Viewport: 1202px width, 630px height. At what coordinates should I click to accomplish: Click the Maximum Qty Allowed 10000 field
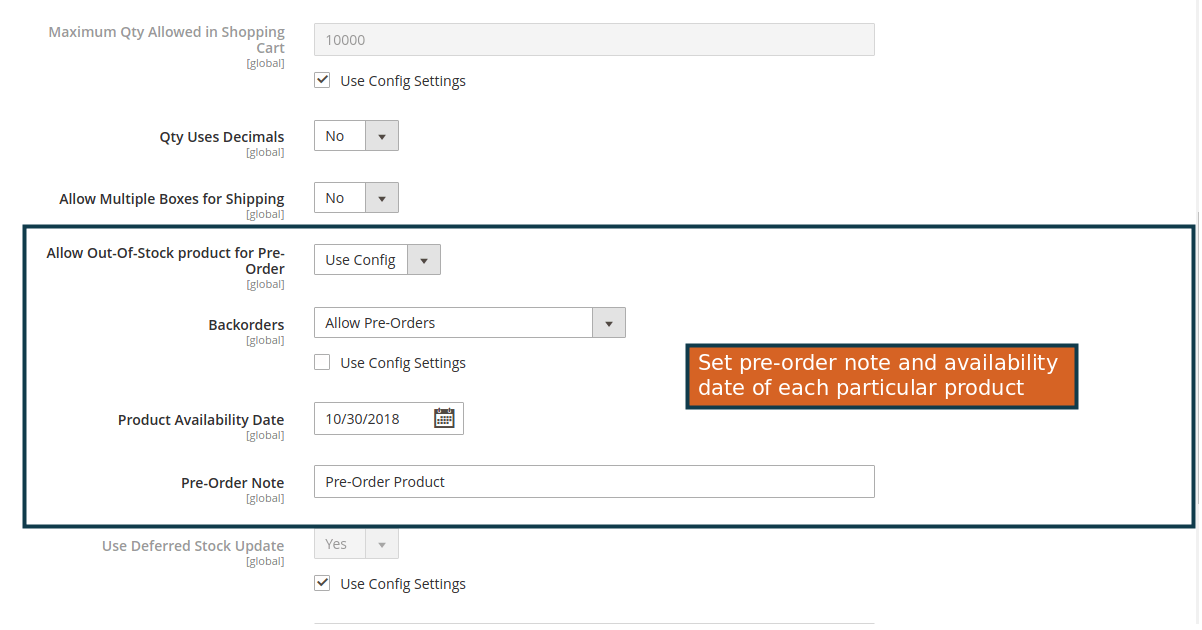[x=594, y=40]
